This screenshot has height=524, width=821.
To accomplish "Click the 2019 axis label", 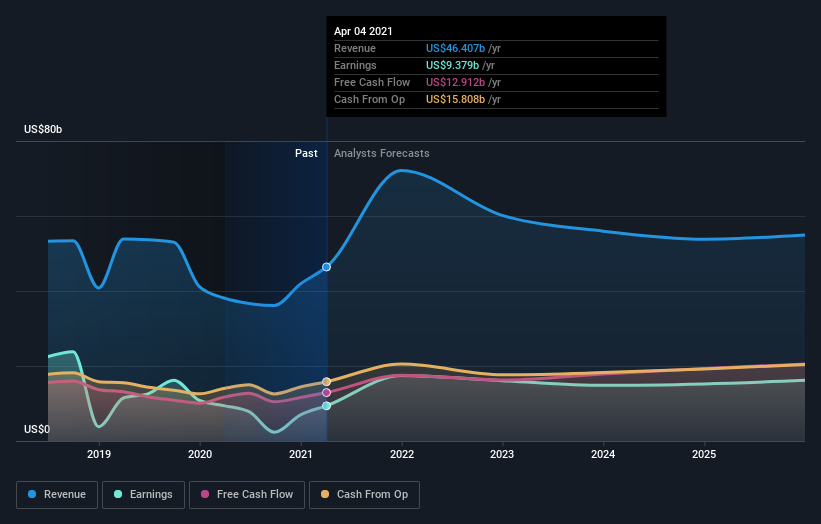I will (99, 454).
